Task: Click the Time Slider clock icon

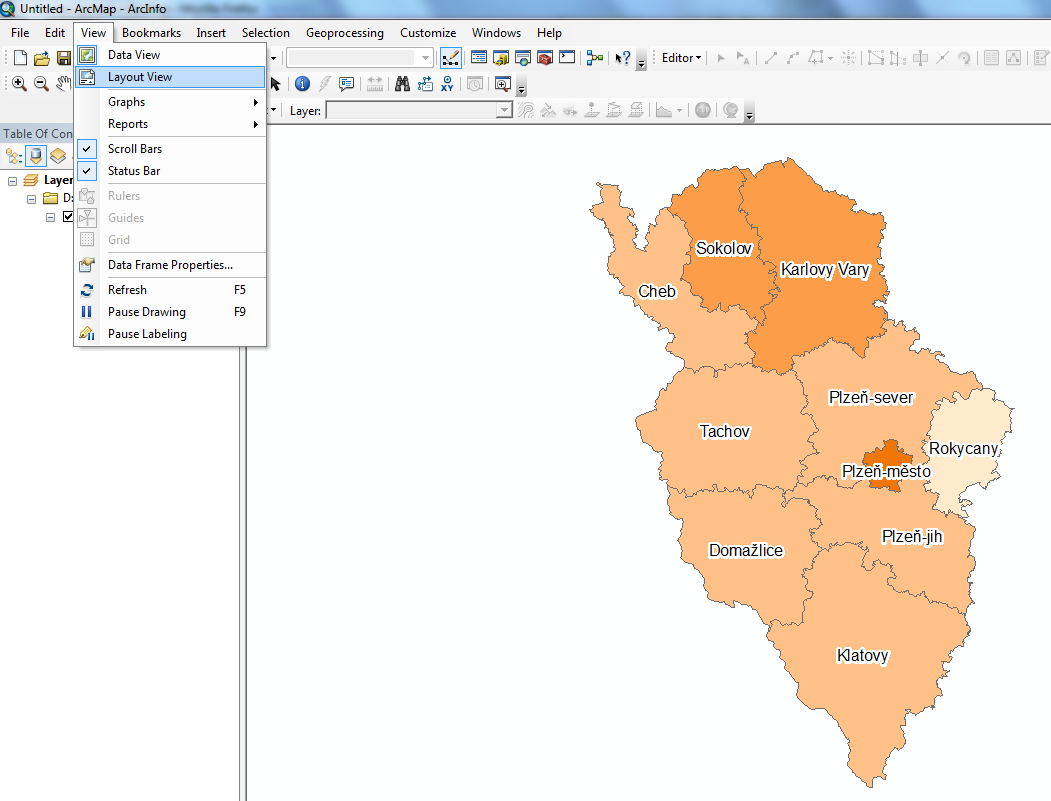Action: [x=475, y=84]
